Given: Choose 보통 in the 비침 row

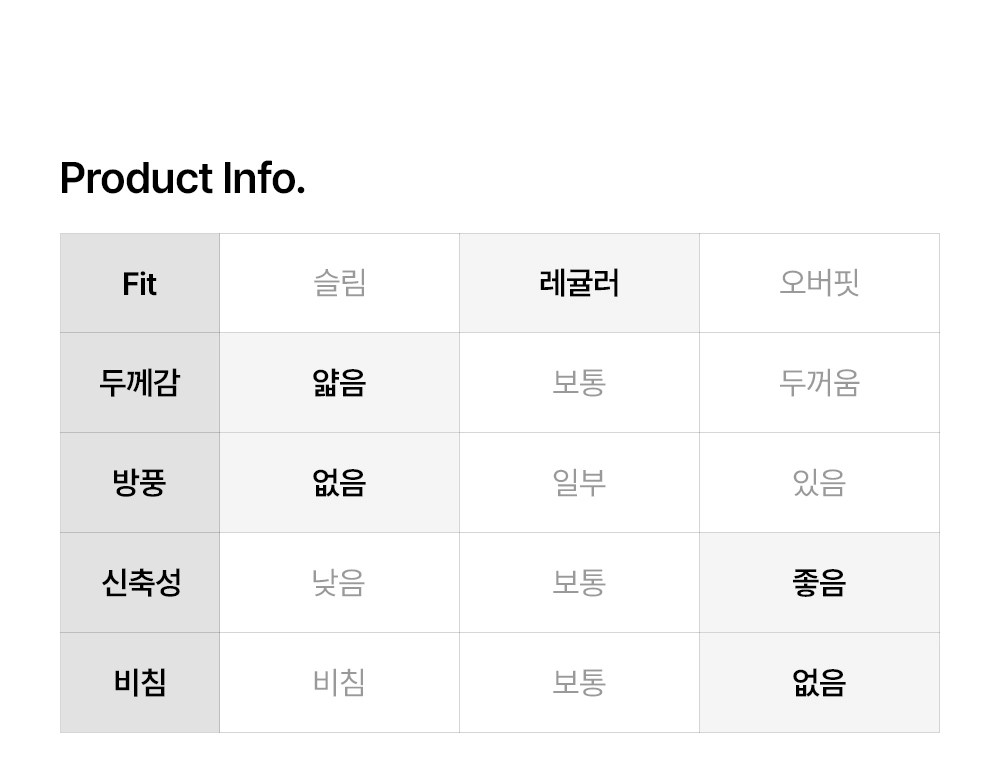Looking at the screenshot, I should 579,683.
